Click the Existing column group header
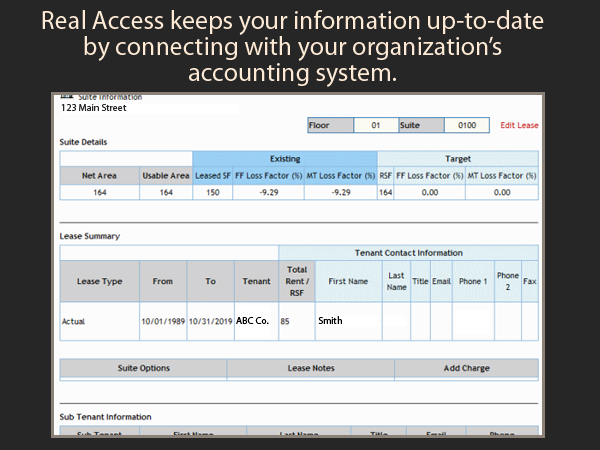The image size is (600, 450). point(285,158)
